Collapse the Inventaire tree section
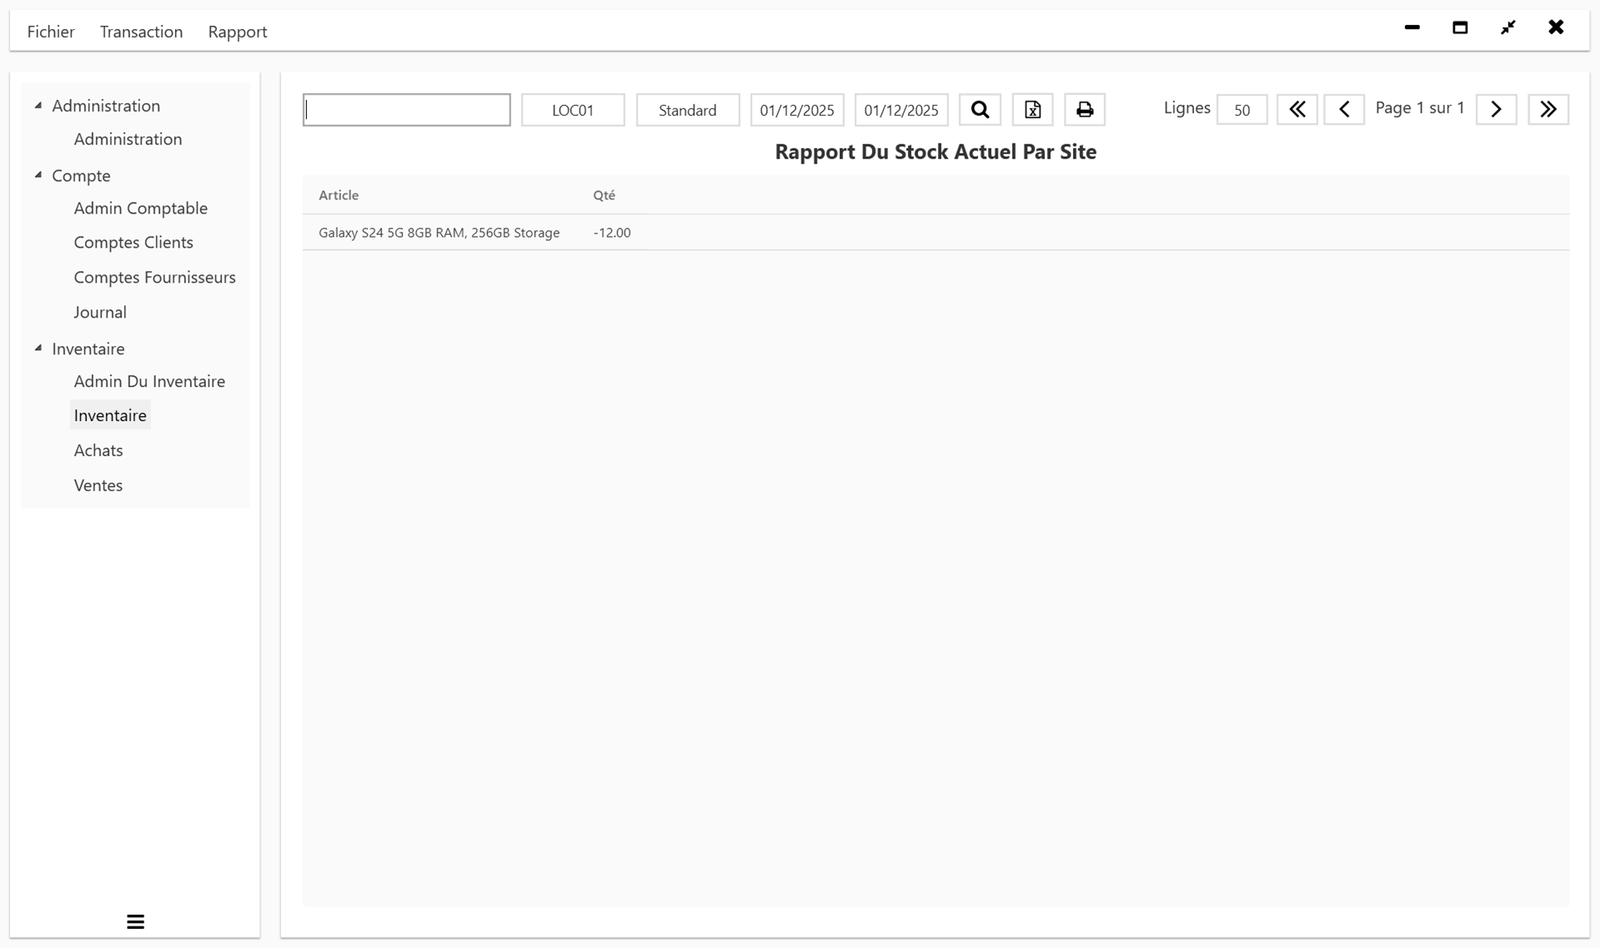1600x948 pixels. click(x=39, y=348)
